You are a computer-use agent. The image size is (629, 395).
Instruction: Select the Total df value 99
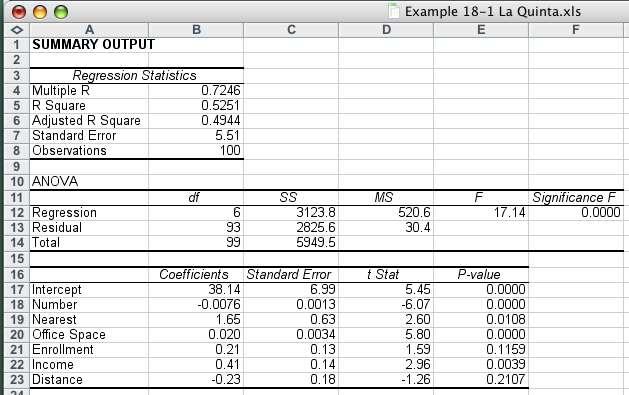pyautogui.click(x=196, y=243)
